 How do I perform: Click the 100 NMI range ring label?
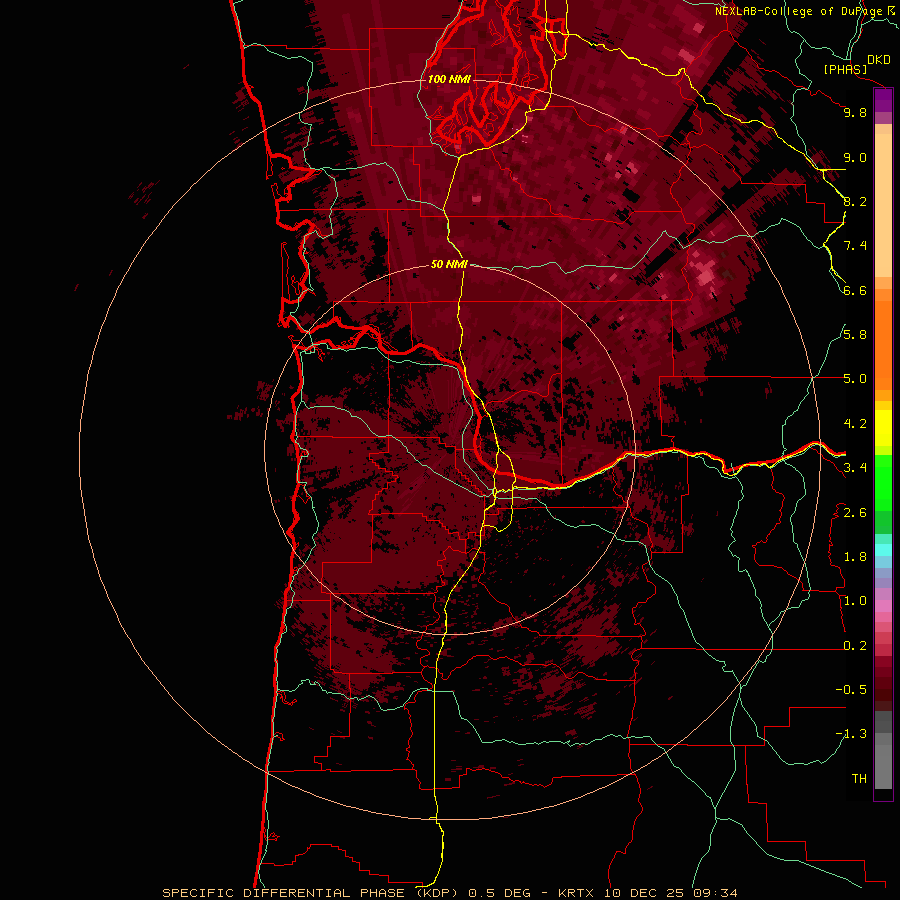449,79
